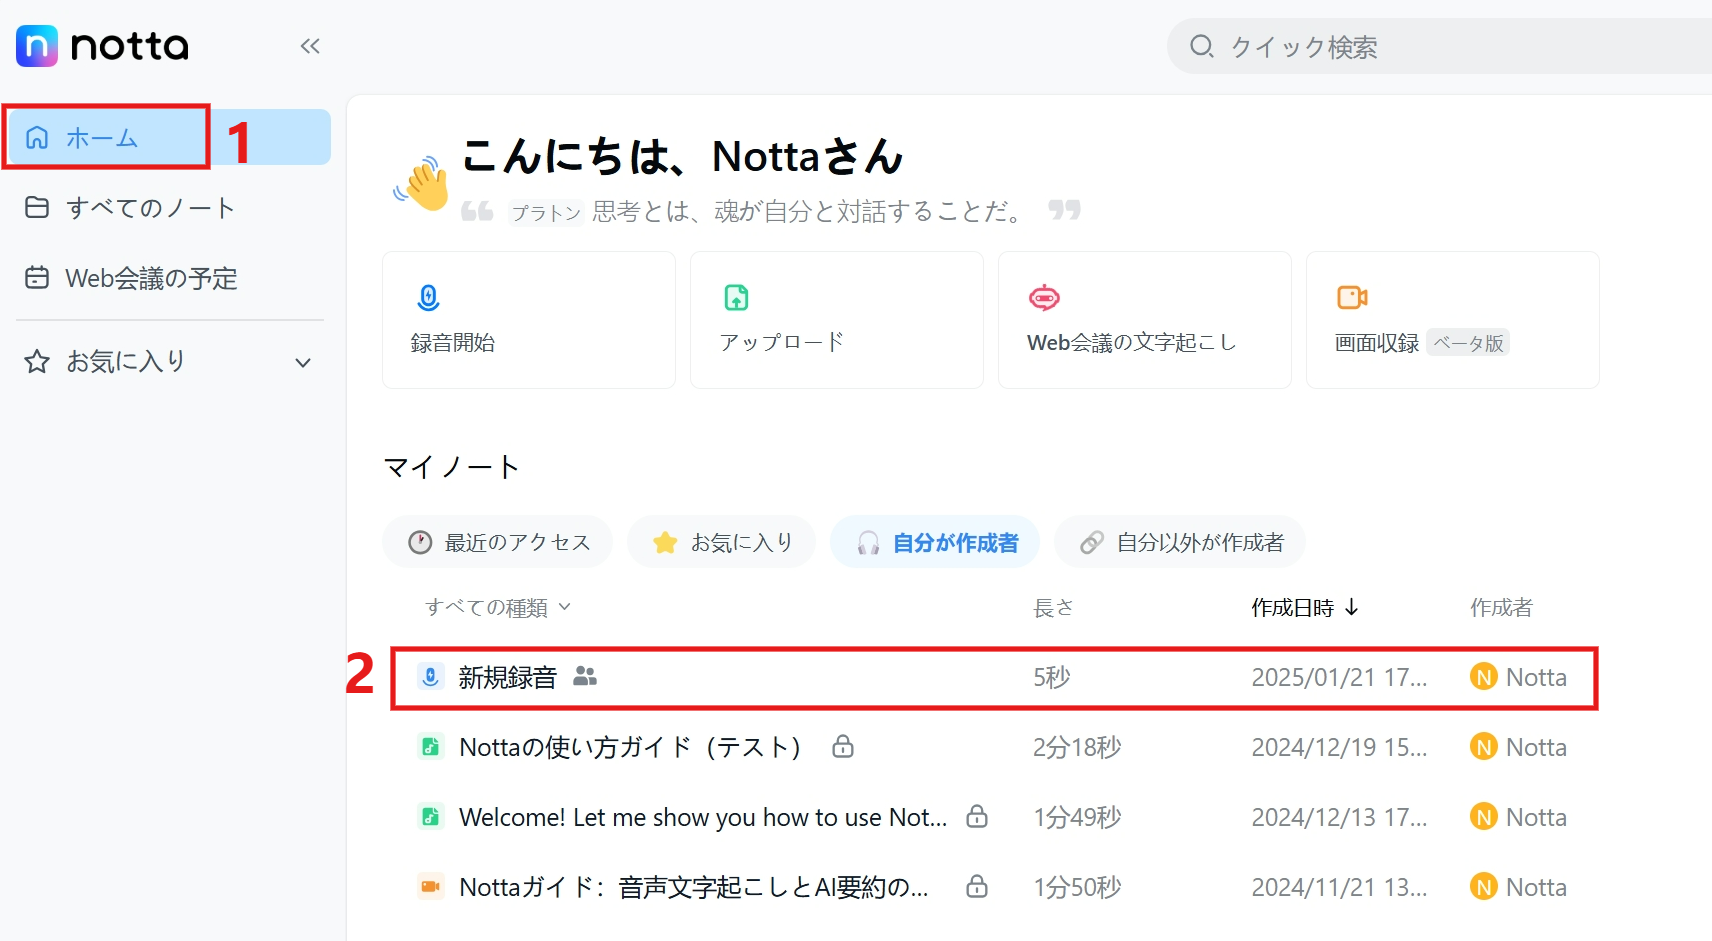Click the microphone icon on 録音開始 card

tap(428, 297)
